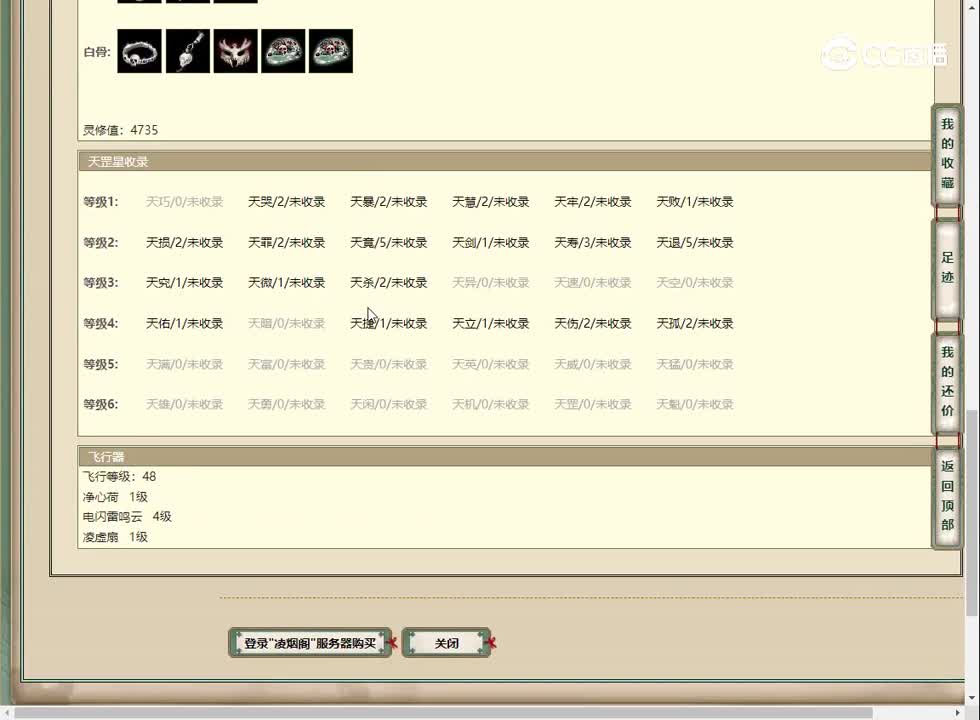The height and width of the screenshot is (720, 980).
Task: Click the skull pendant necklace icon
Action: (x=188, y=51)
